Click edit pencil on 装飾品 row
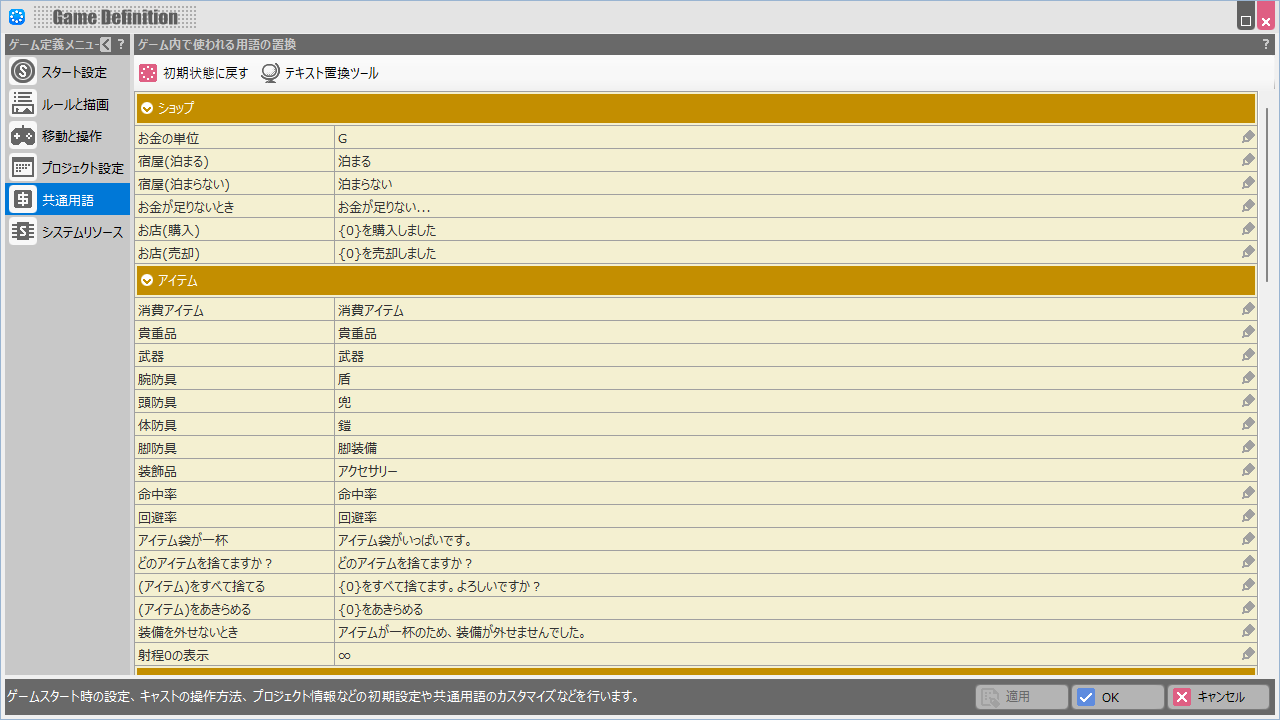The image size is (1280, 720). tap(1248, 470)
